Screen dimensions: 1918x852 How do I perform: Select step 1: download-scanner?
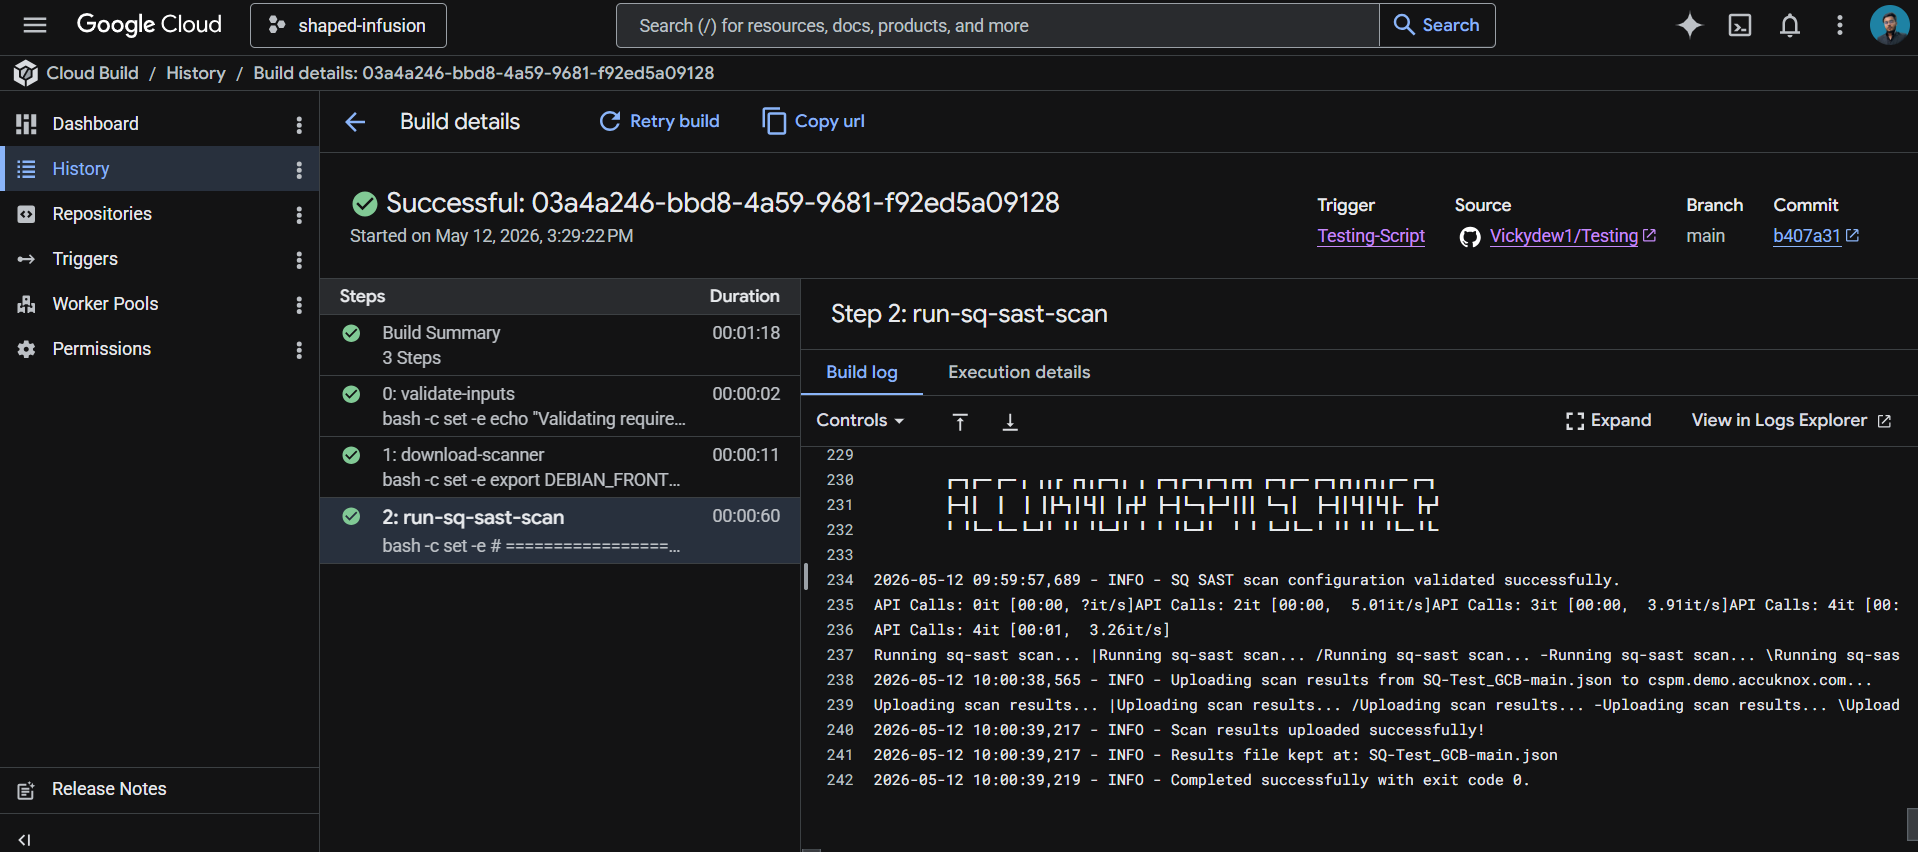point(560,467)
